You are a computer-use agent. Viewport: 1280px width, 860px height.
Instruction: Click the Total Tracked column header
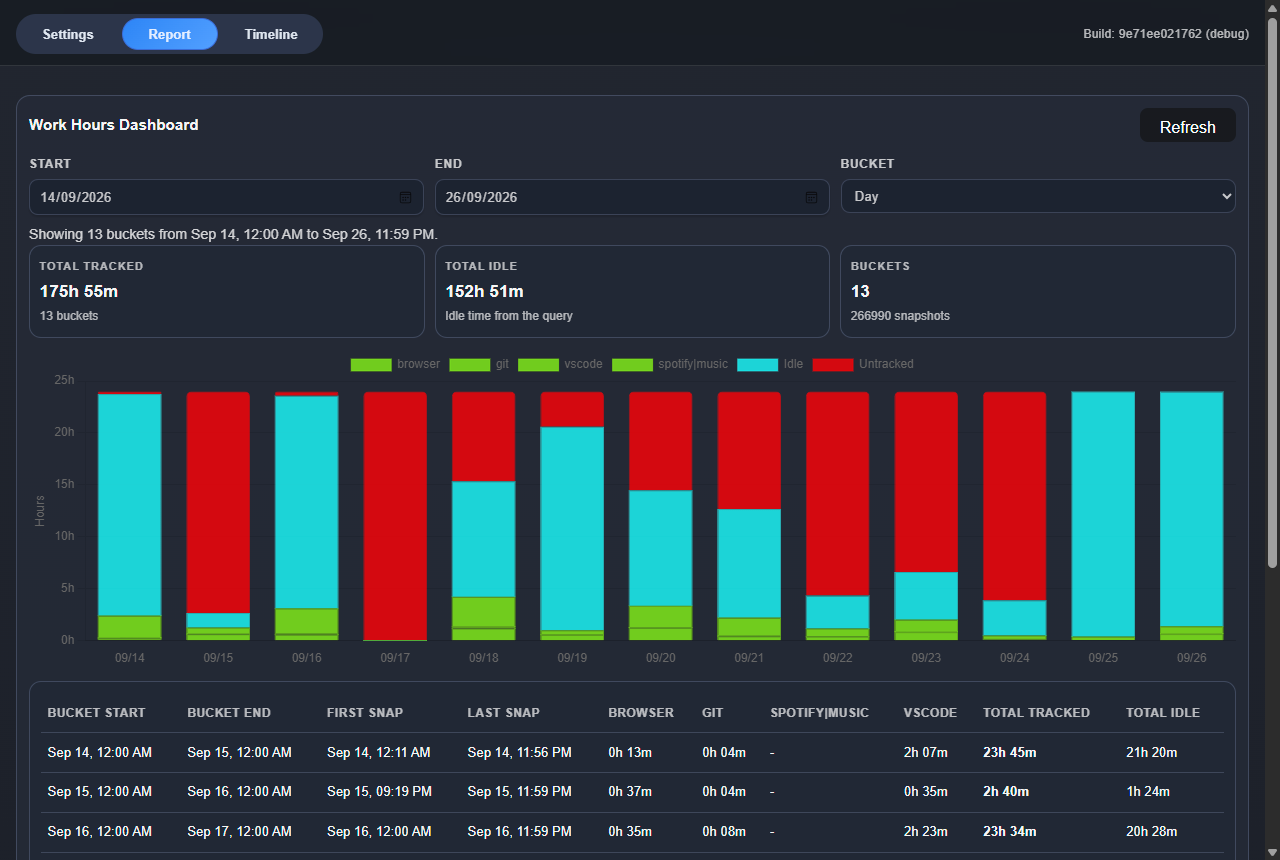(1036, 713)
